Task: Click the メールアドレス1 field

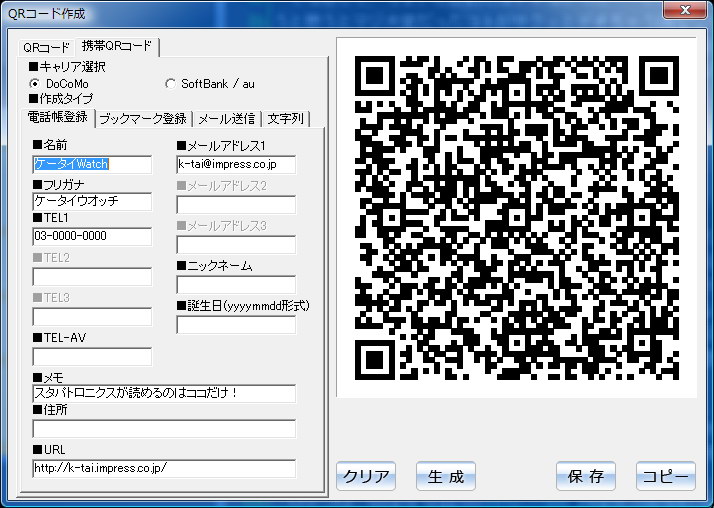Action: pos(236,164)
